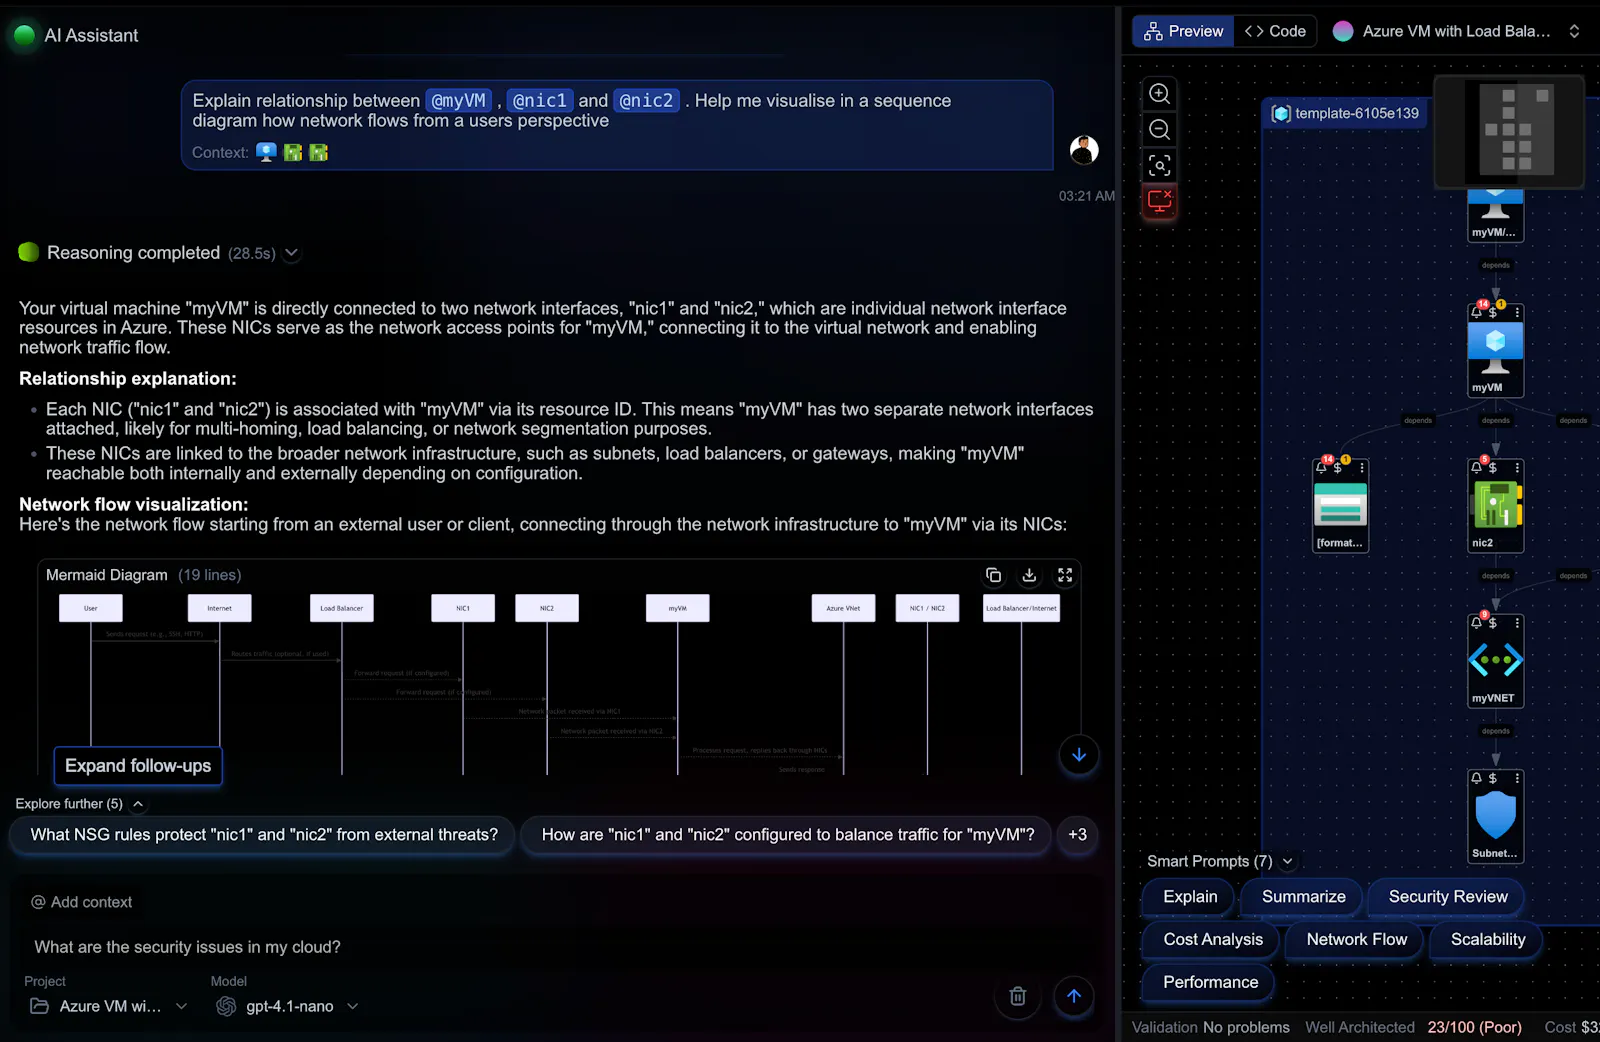Click the minimap thumbnail of the canvas
This screenshot has height=1042, width=1600.
(x=1509, y=131)
